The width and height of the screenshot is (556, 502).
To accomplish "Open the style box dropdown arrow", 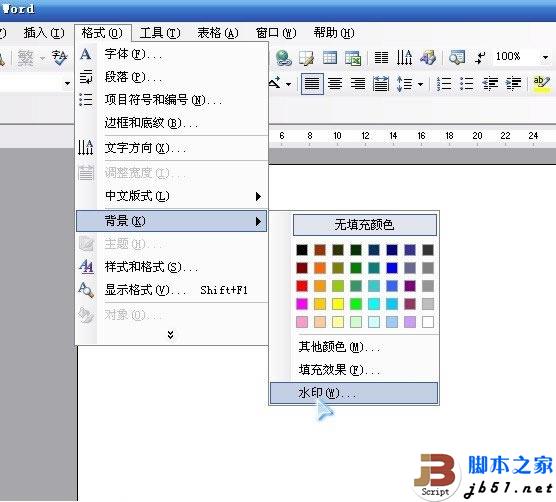I will (67, 84).
